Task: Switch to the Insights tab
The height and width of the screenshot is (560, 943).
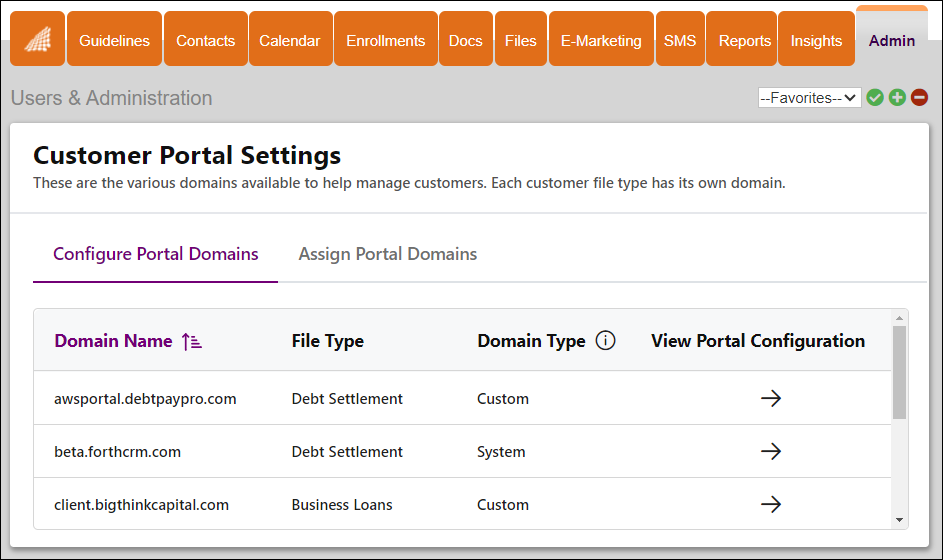Action: tap(816, 38)
